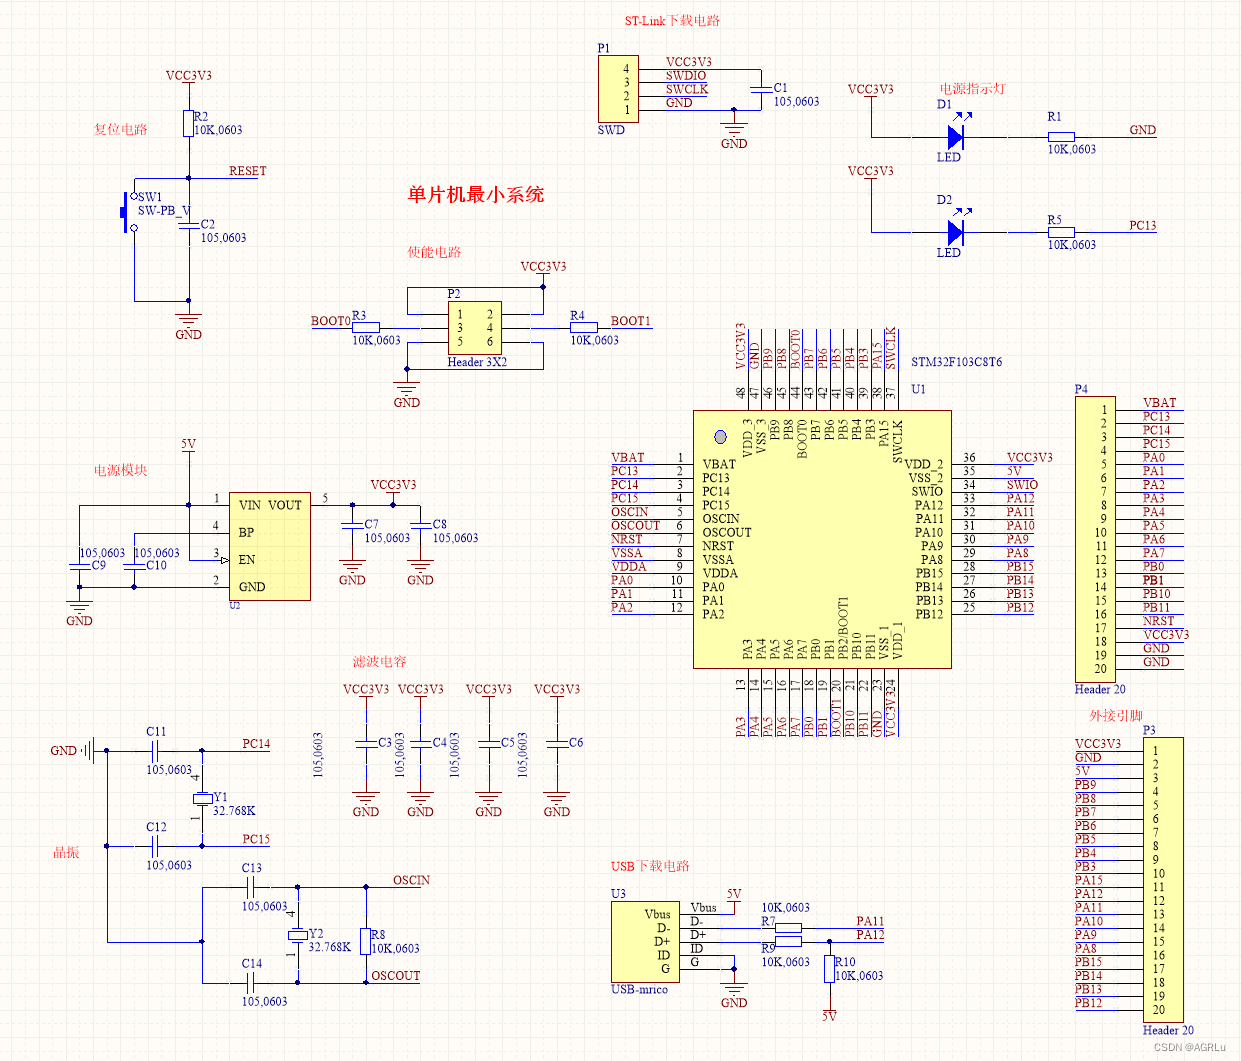1241x1061 pixels.
Task: Click capacitor C14 symbol near OSCOUT
Action: pyautogui.click(x=251, y=982)
